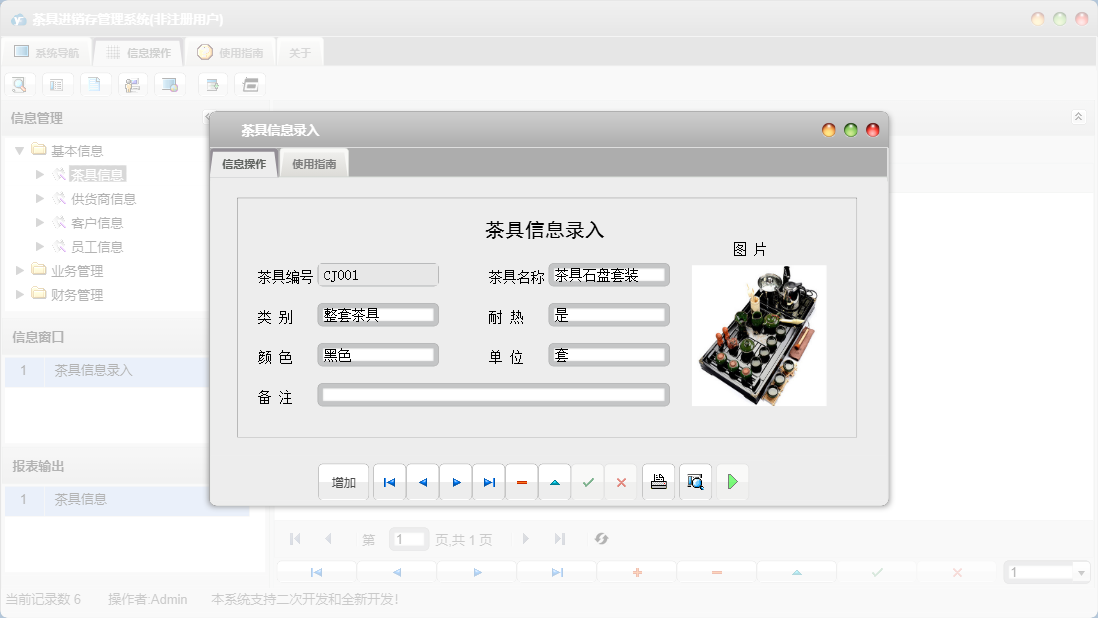Delete record using the red minus icon
1098x618 pixels.
coord(521,482)
